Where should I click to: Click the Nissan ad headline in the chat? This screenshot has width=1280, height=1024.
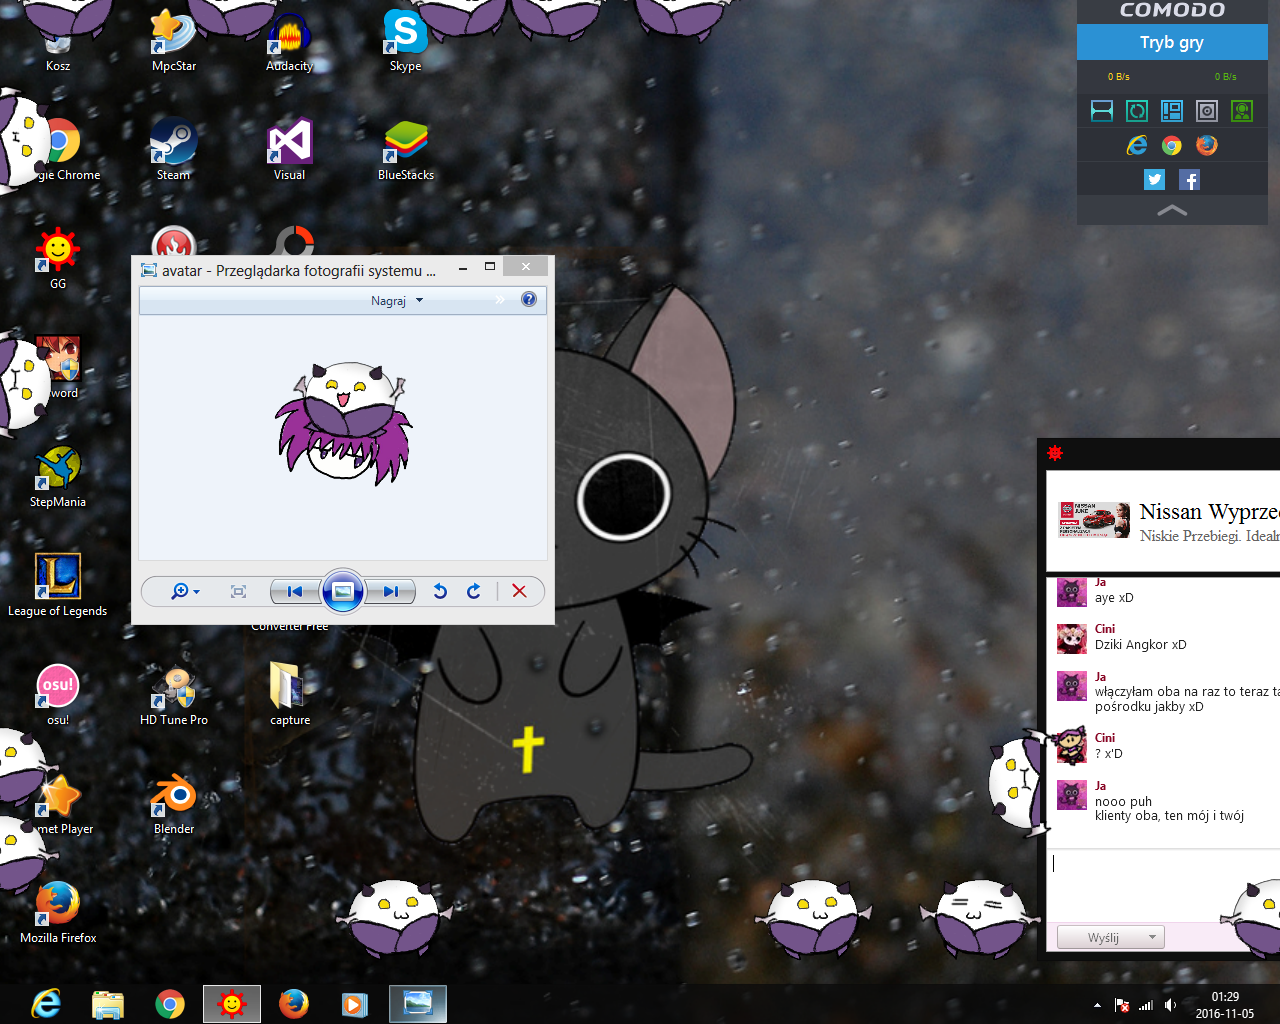click(x=1210, y=512)
